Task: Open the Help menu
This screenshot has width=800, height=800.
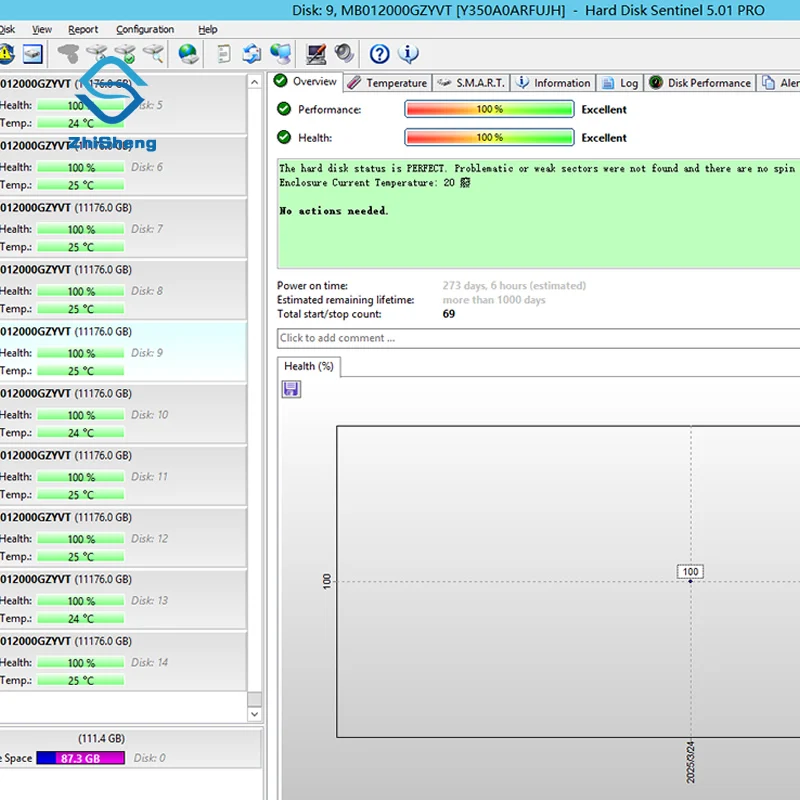Action: [x=208, y=30]
